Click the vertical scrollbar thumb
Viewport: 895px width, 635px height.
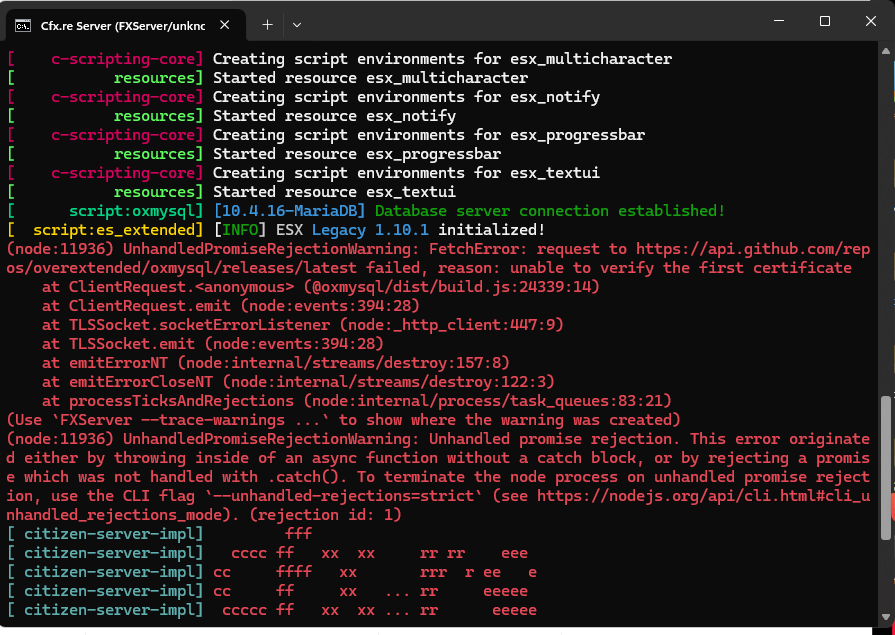[886, 467]
